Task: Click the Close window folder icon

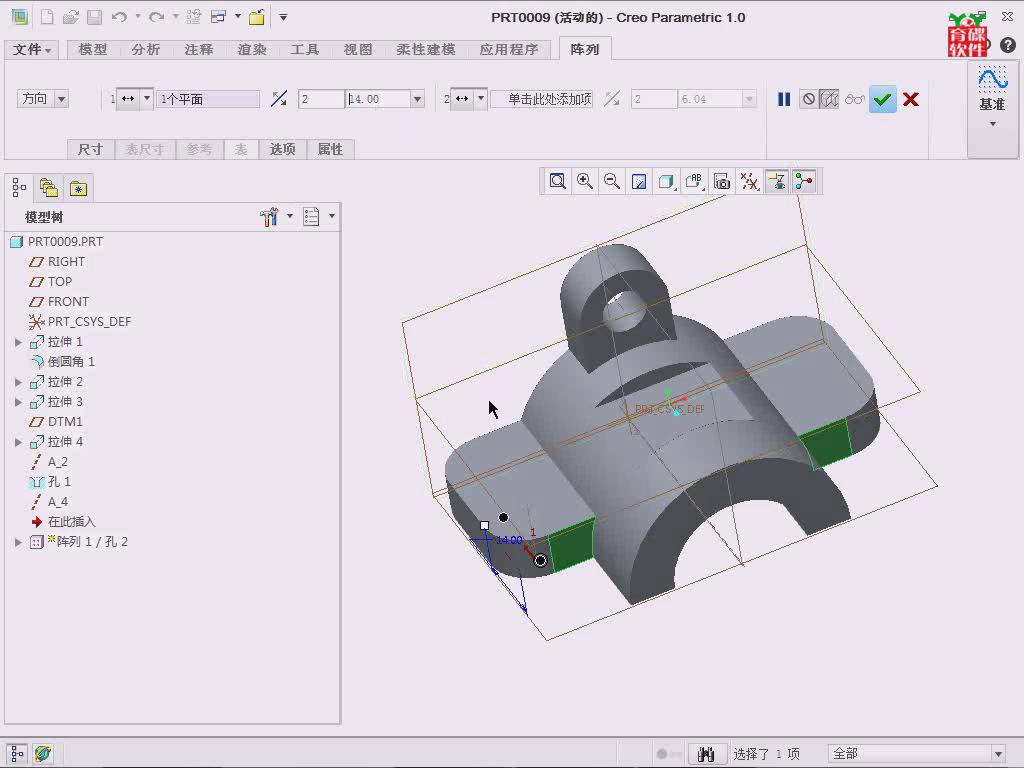Action: [257, 17]
